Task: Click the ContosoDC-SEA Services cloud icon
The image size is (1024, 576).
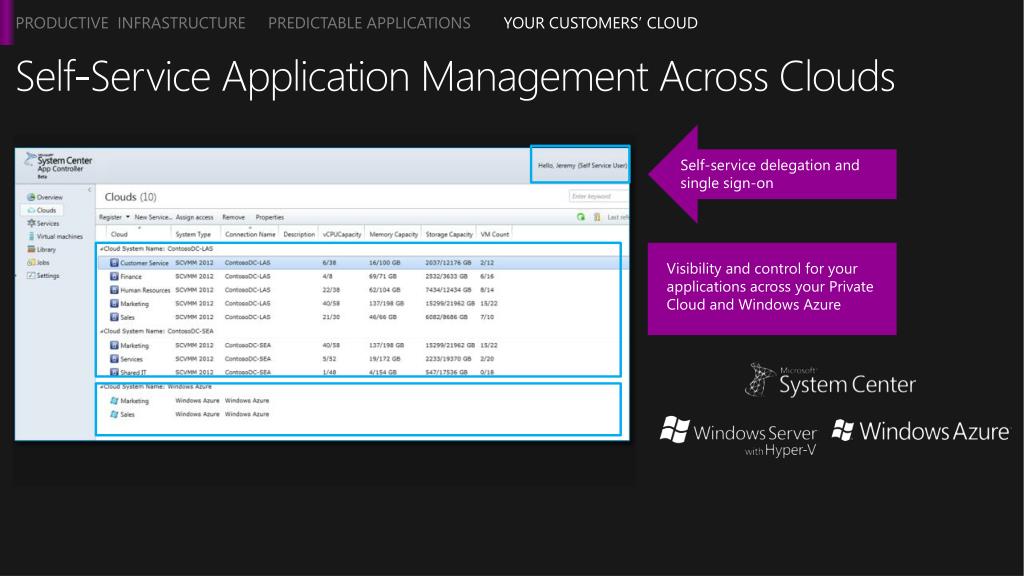Action: 114,359
